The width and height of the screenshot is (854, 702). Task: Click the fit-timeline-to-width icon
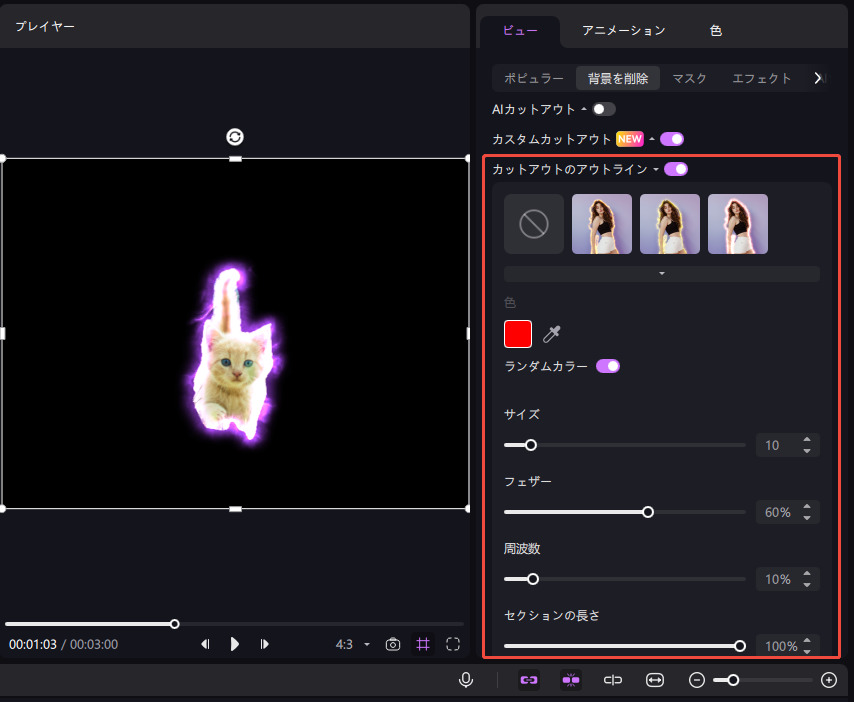pyautogui.click(x=655, y=680)
